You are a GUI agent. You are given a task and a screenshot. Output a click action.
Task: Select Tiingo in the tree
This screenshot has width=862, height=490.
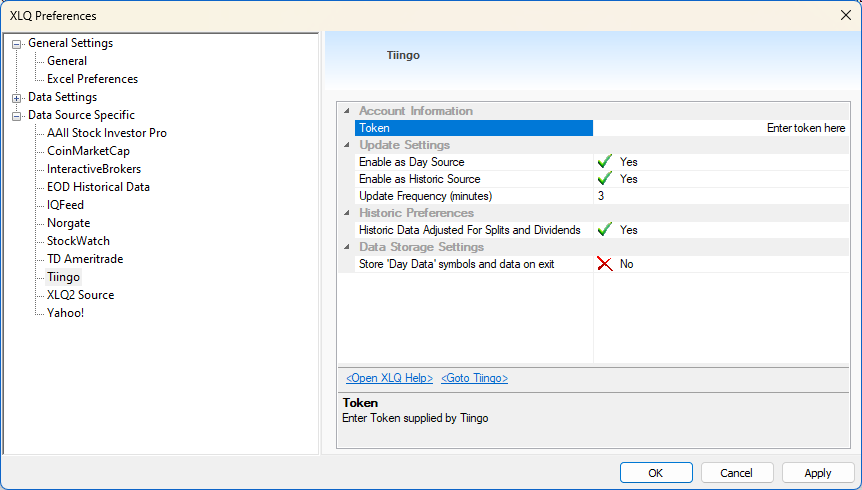tap(64, 277)
